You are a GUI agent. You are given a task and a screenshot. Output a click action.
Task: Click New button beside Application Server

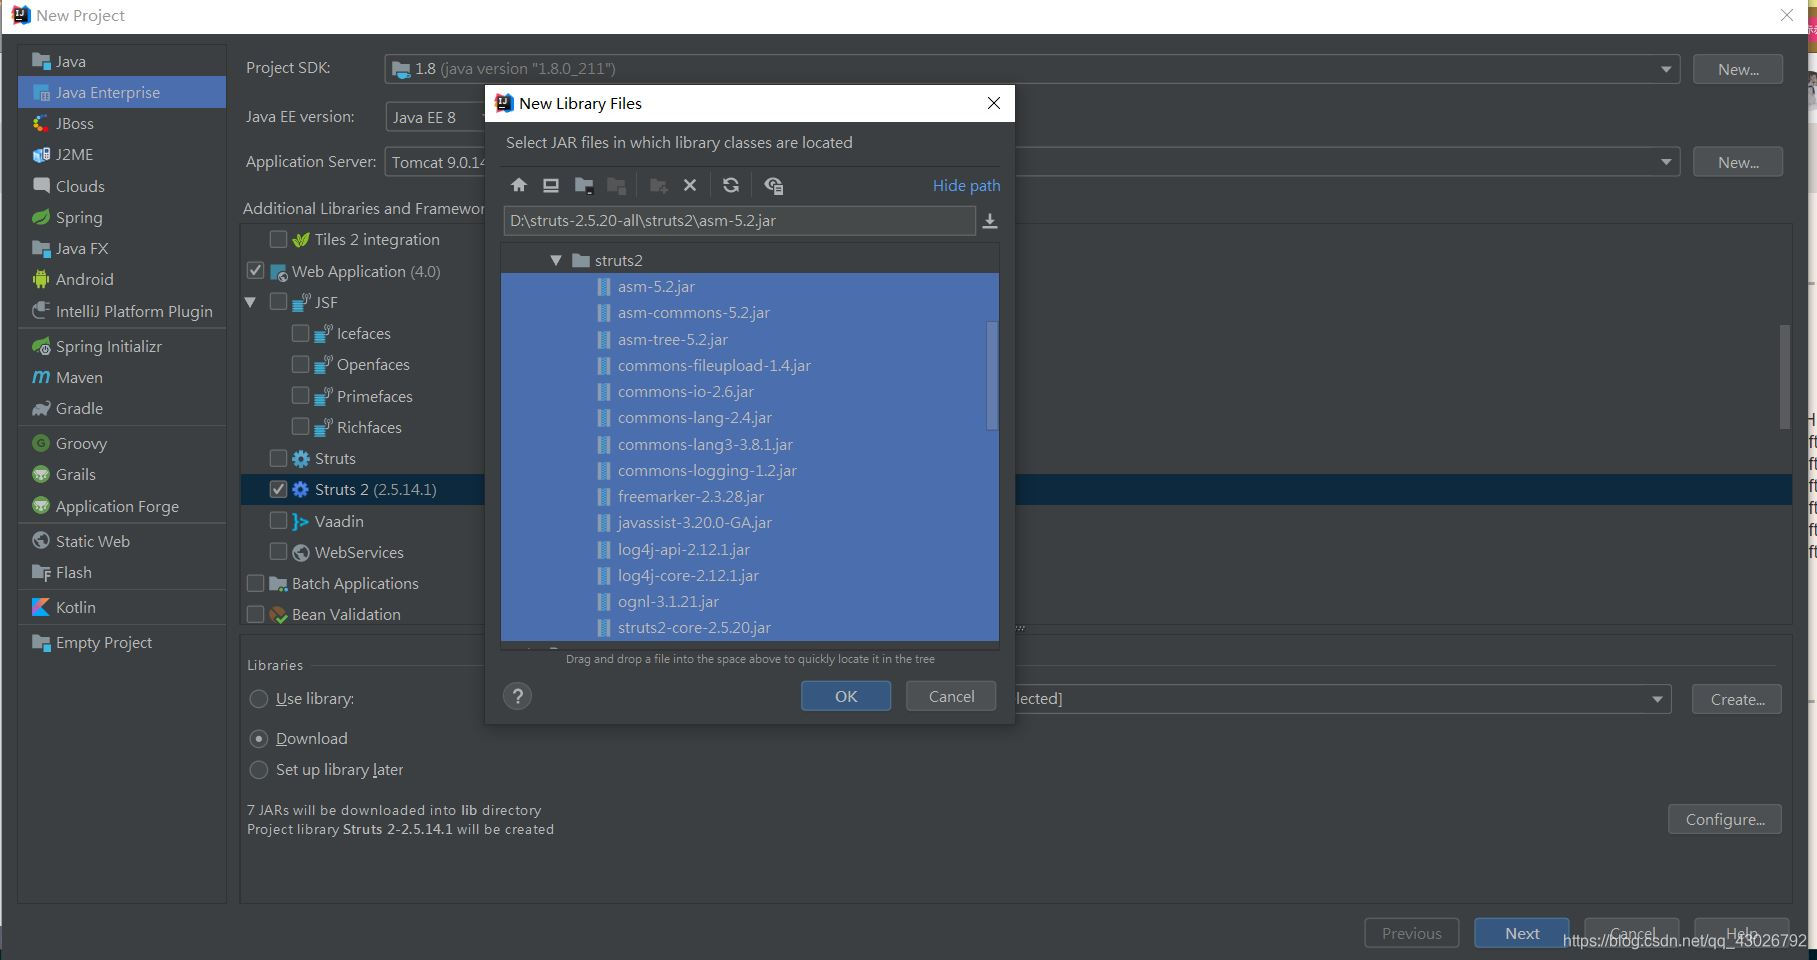(x=1738, y=162)
